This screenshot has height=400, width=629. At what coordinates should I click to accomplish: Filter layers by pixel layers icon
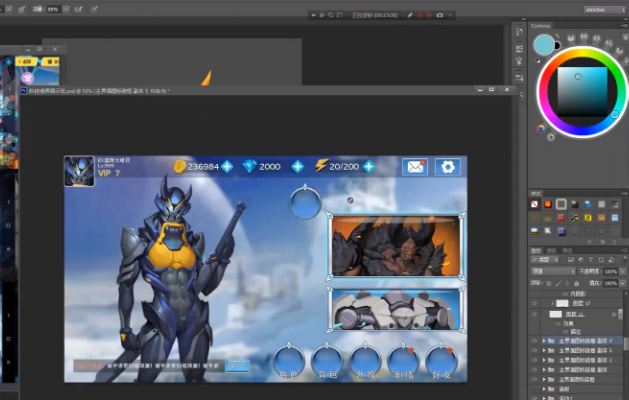click(x=570, y=260)
